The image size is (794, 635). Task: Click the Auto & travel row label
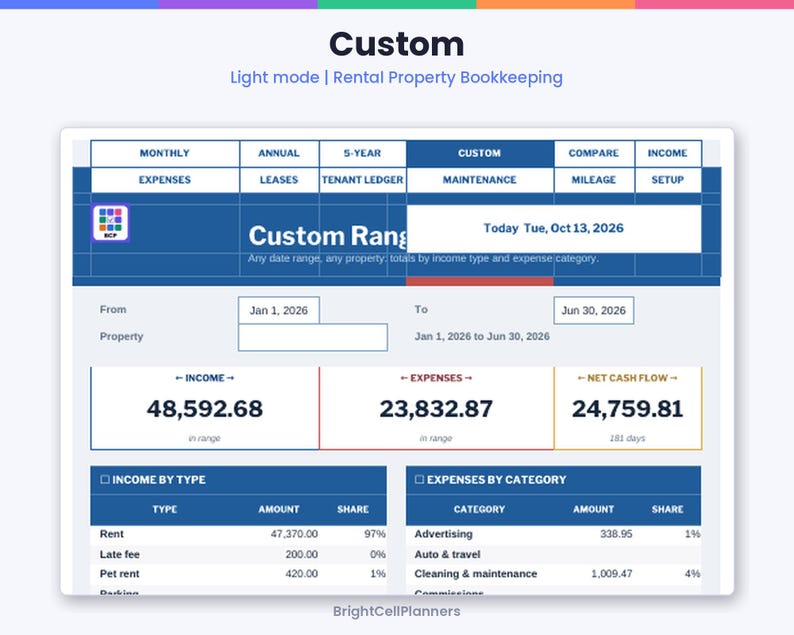[x=447, y=554]
